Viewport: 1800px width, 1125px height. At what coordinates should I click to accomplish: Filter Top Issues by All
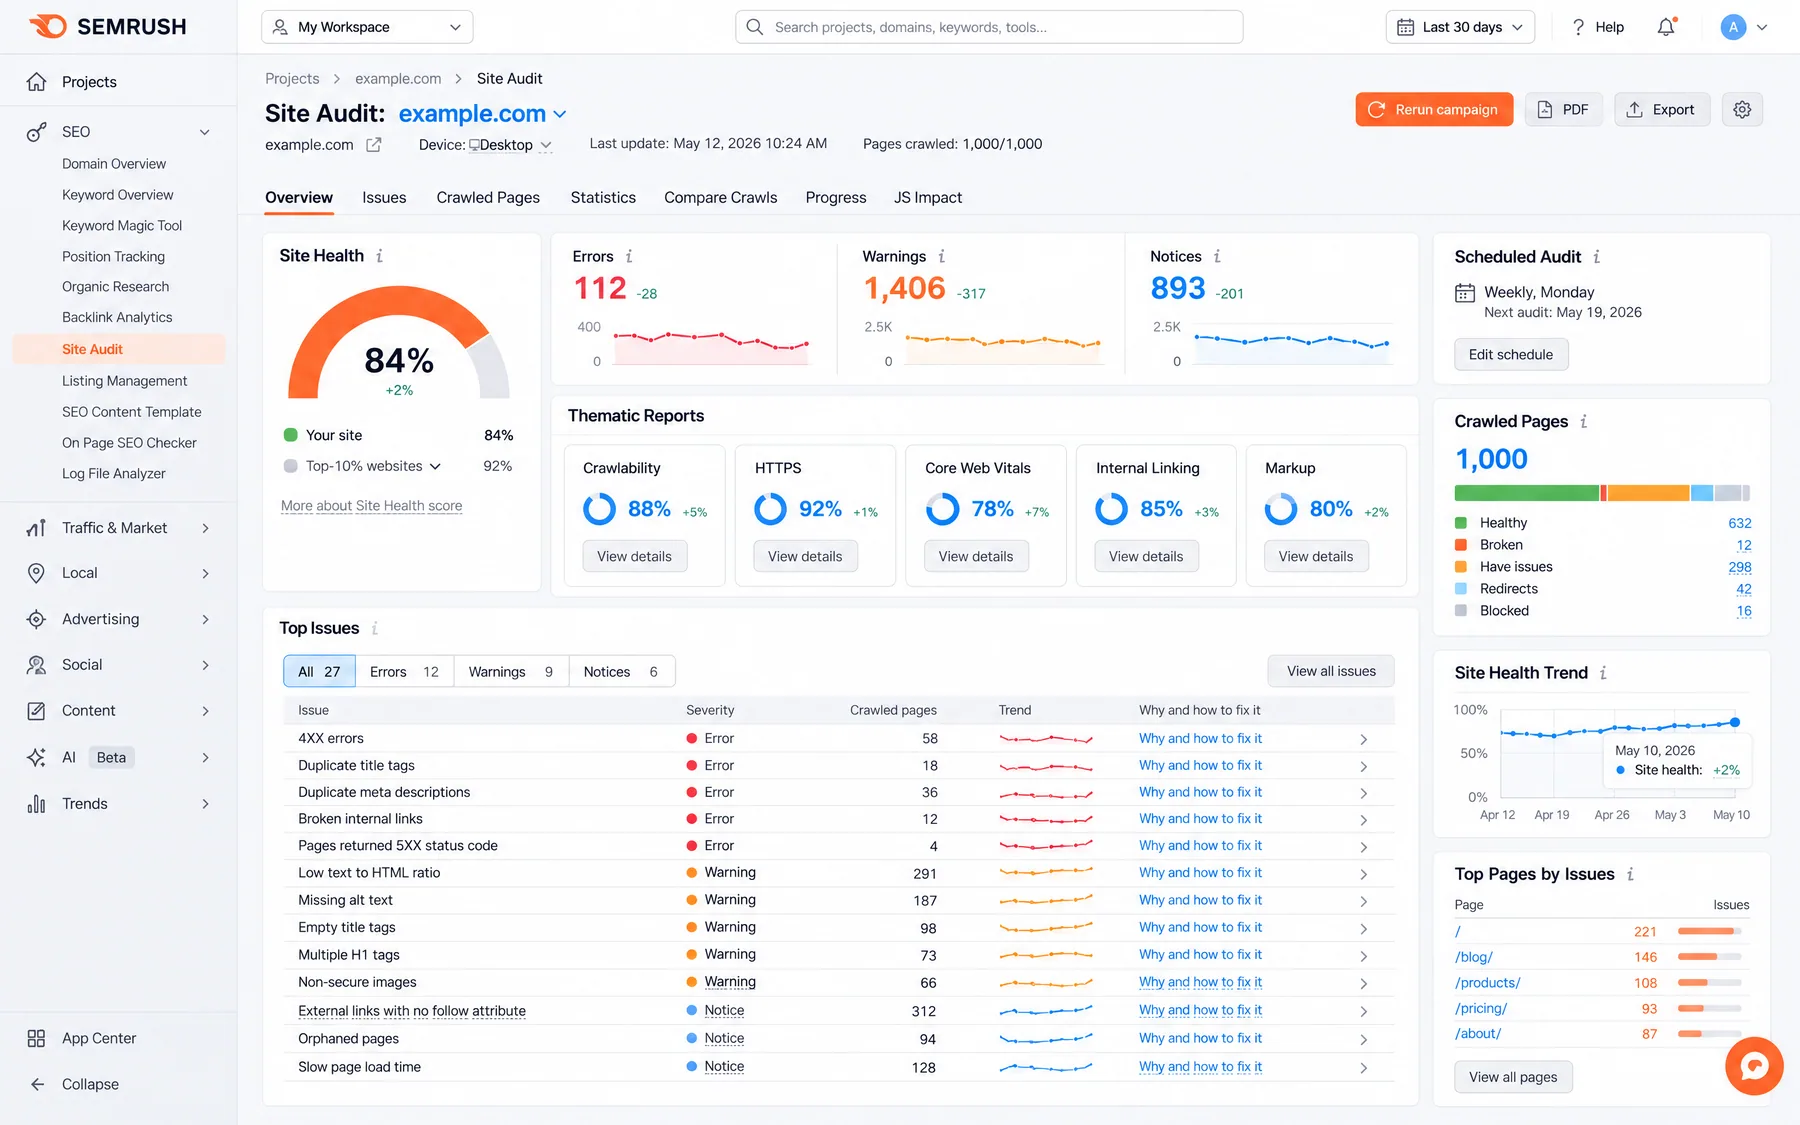click(319, 672)
